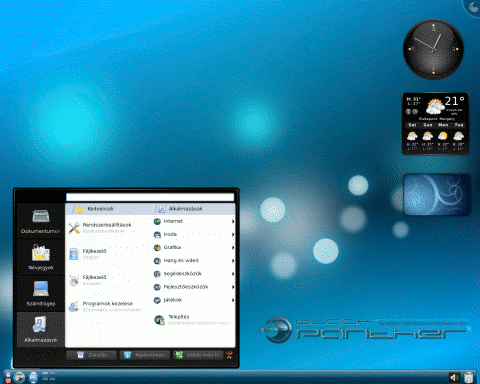Click the volume speaker icon in system tray
The height and width of the screenshot is (384, 480).
click(454, 377)
